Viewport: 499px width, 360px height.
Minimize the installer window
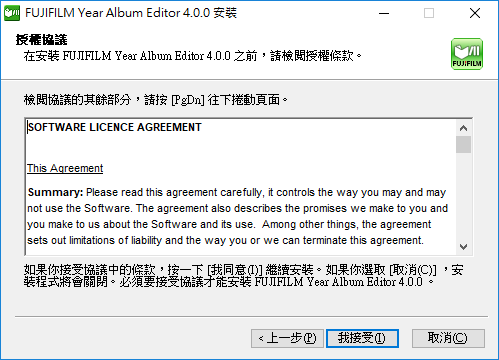click(384, 13)
